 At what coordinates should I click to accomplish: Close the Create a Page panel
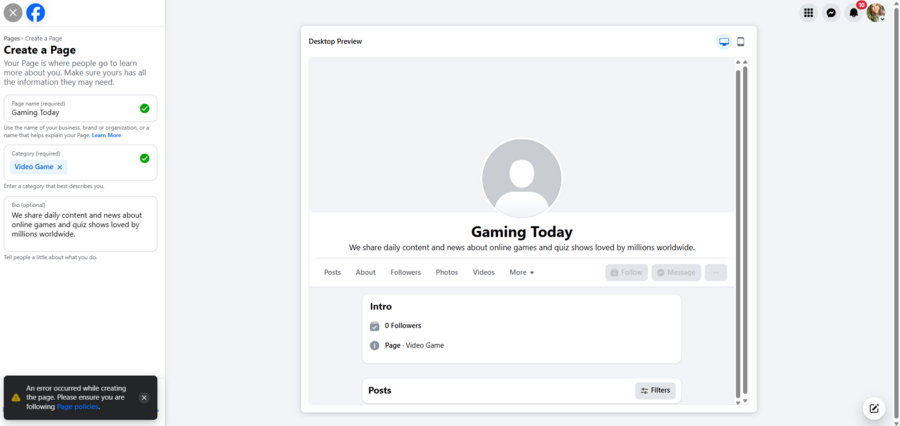(x=13, y=13)
